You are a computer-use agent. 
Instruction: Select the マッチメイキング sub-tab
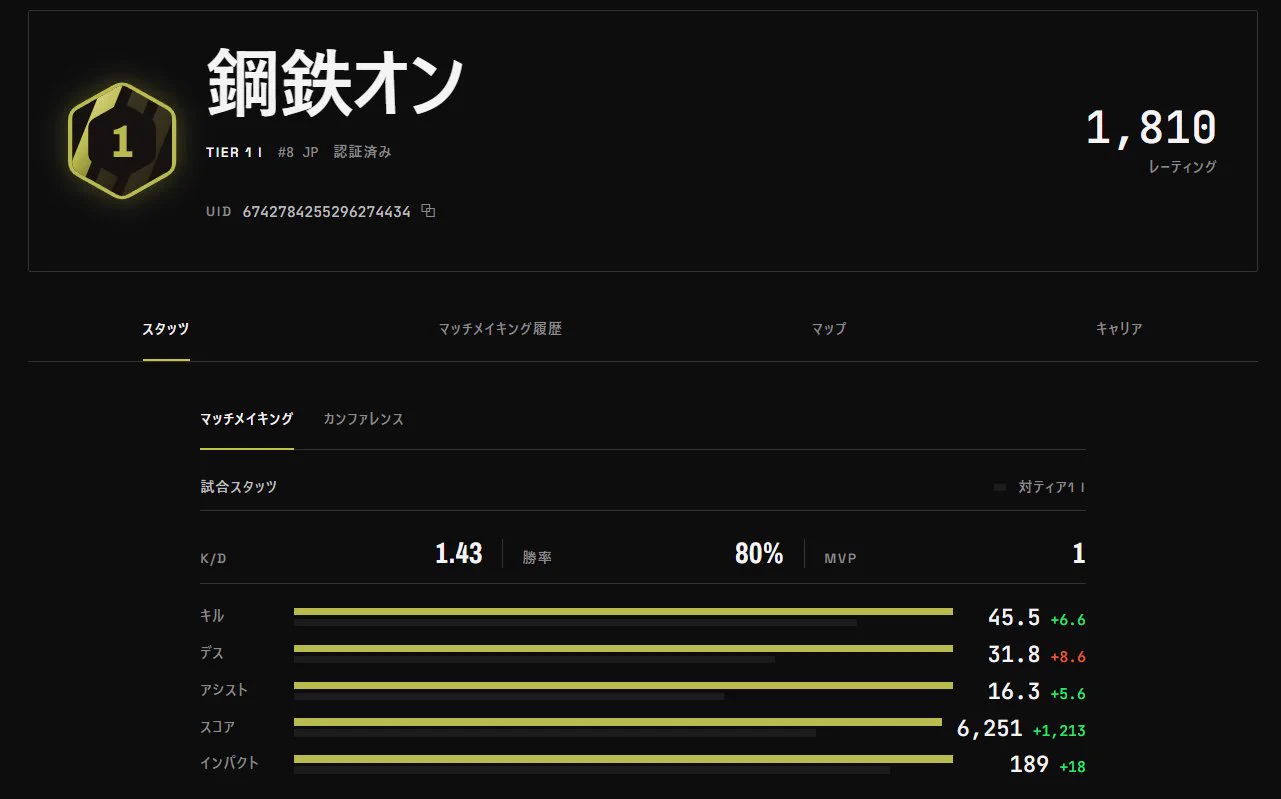(247, 419)
